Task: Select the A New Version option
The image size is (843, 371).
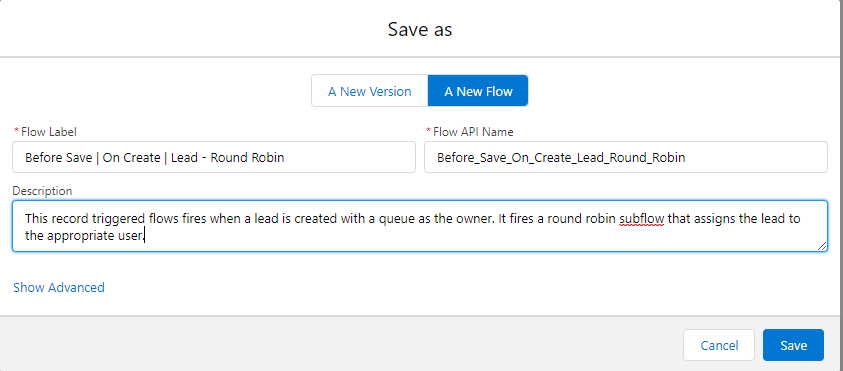Action: (370, 91)
